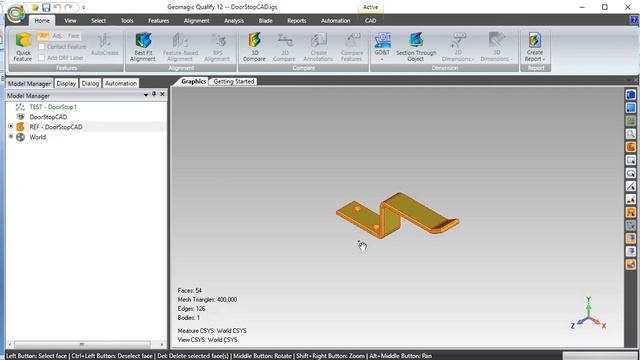Click the Redo arrow icon

69,7
